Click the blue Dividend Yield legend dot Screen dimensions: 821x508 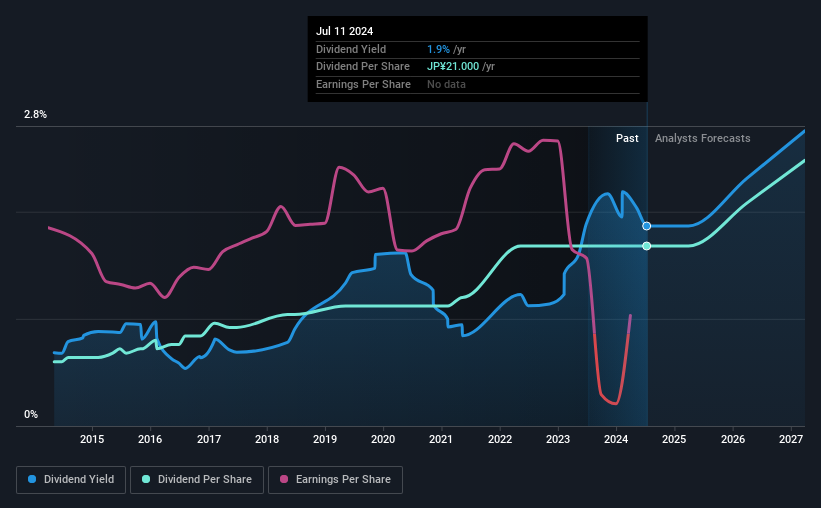click(32, 479)
